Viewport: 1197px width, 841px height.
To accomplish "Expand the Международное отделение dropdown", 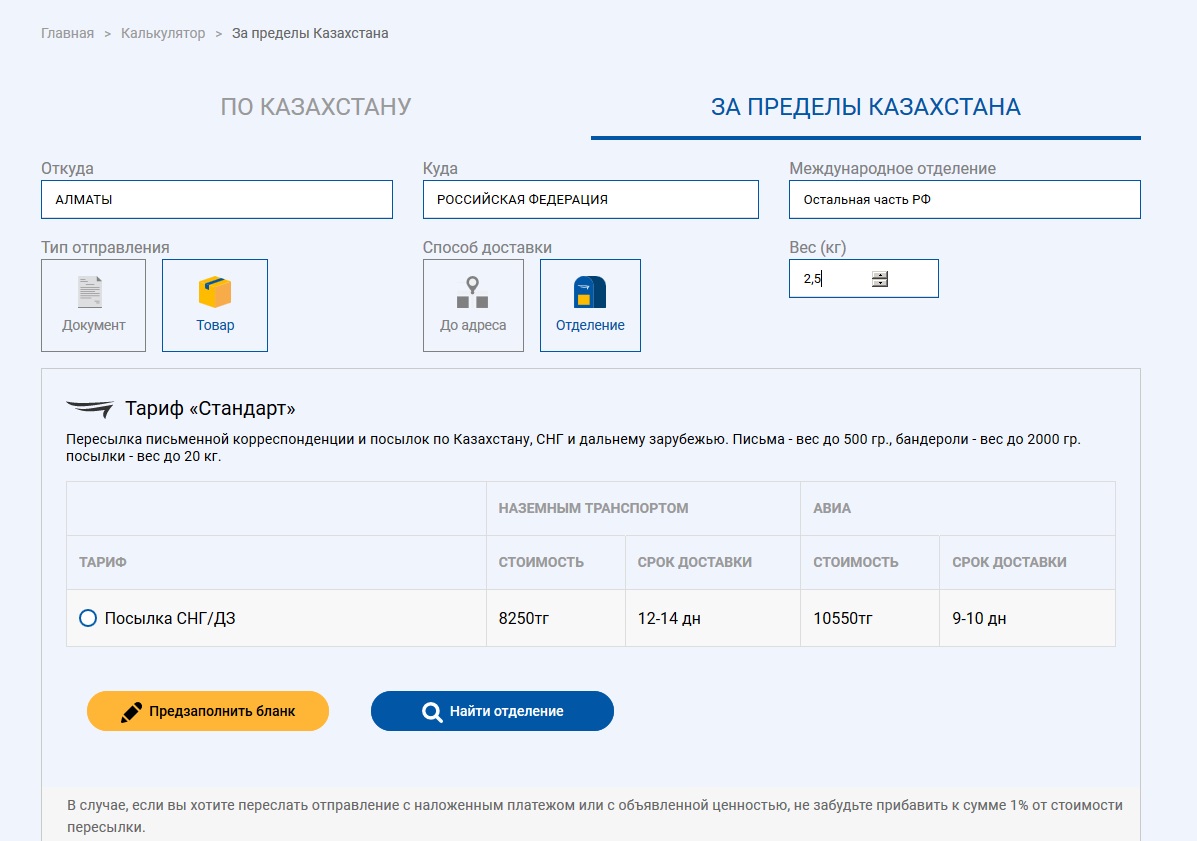I will [x=964, y=199].
